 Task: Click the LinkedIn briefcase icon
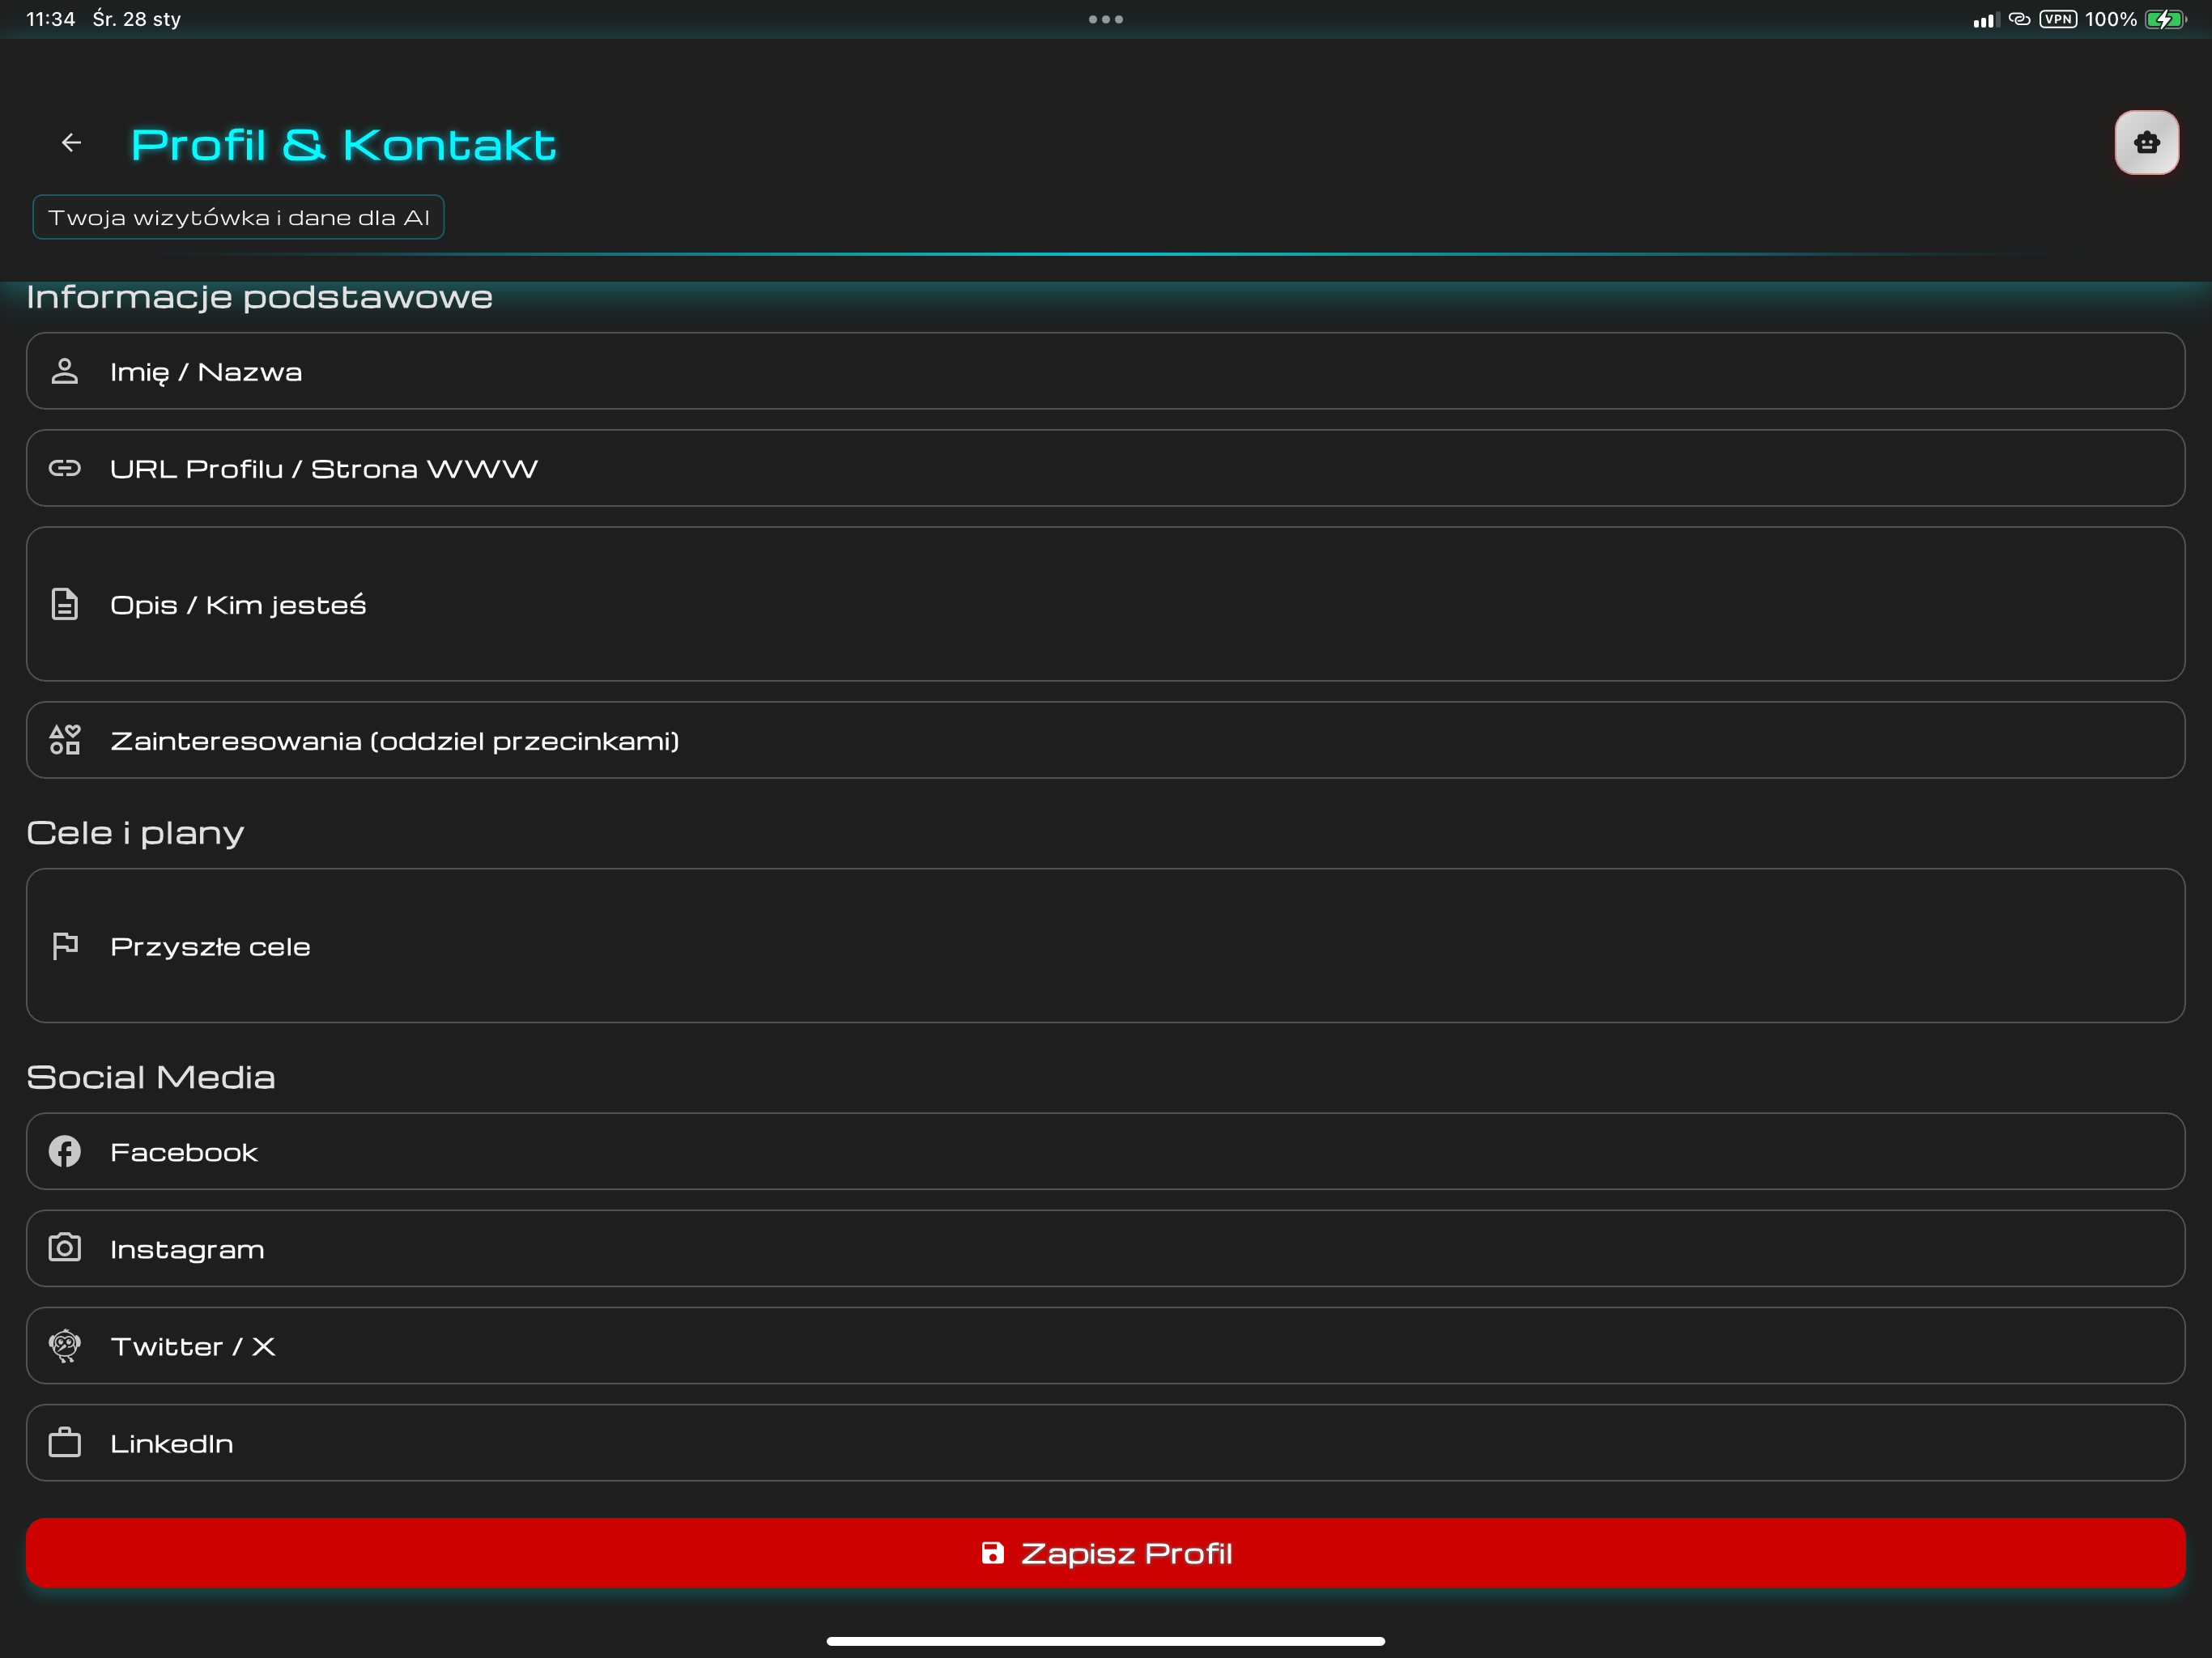(x=65, y=1443)
